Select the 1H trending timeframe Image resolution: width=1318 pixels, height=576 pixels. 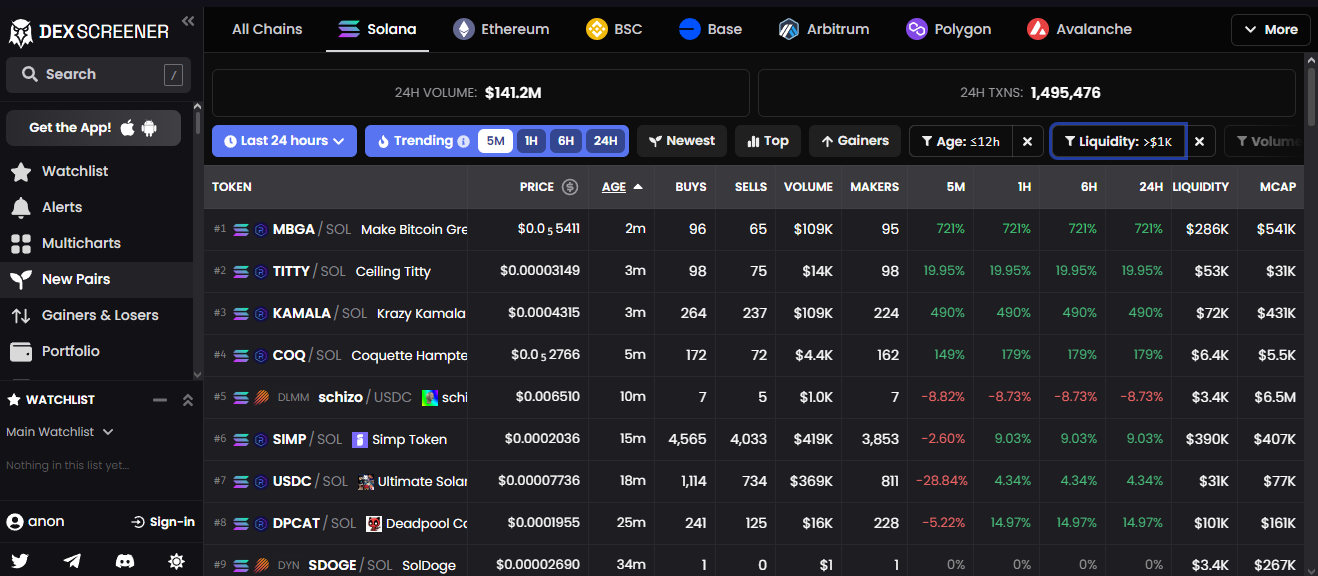[x=530, y=141]
